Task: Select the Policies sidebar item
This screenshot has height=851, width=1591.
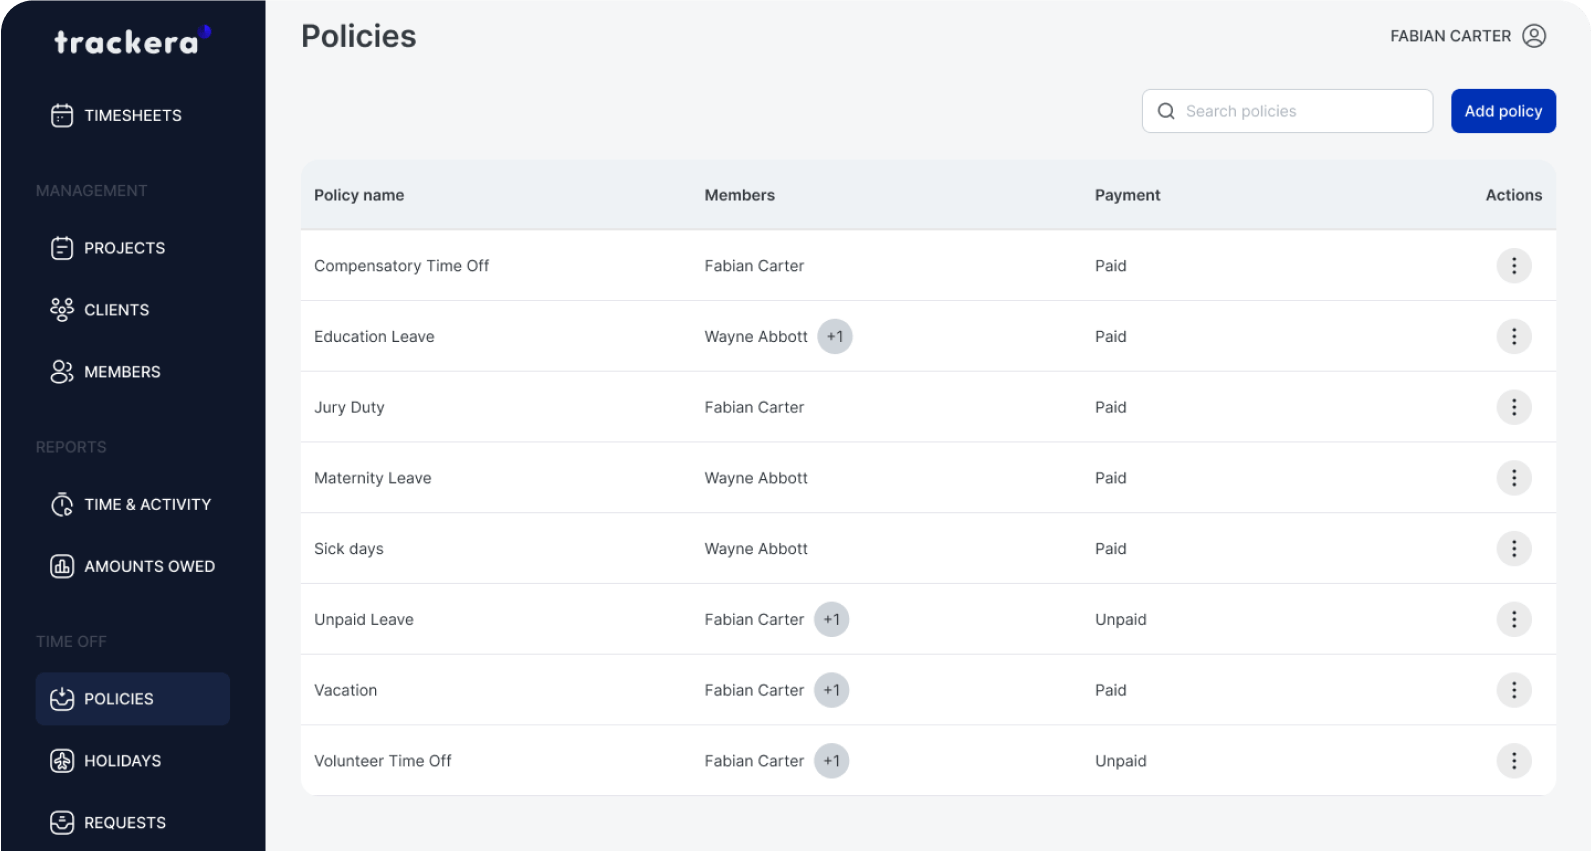Action: pos(132,699)
